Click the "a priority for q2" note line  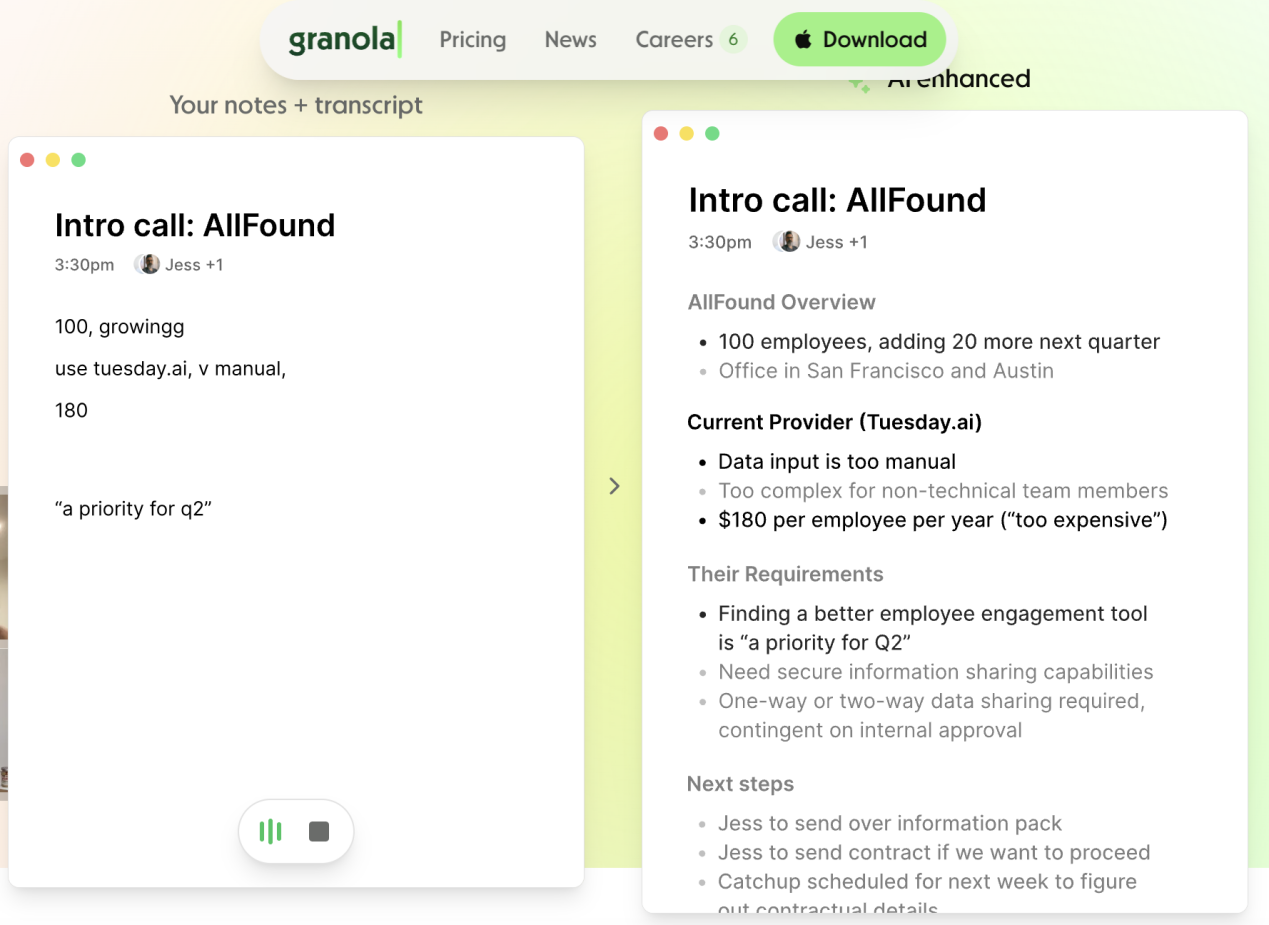[x=133, y=509]
